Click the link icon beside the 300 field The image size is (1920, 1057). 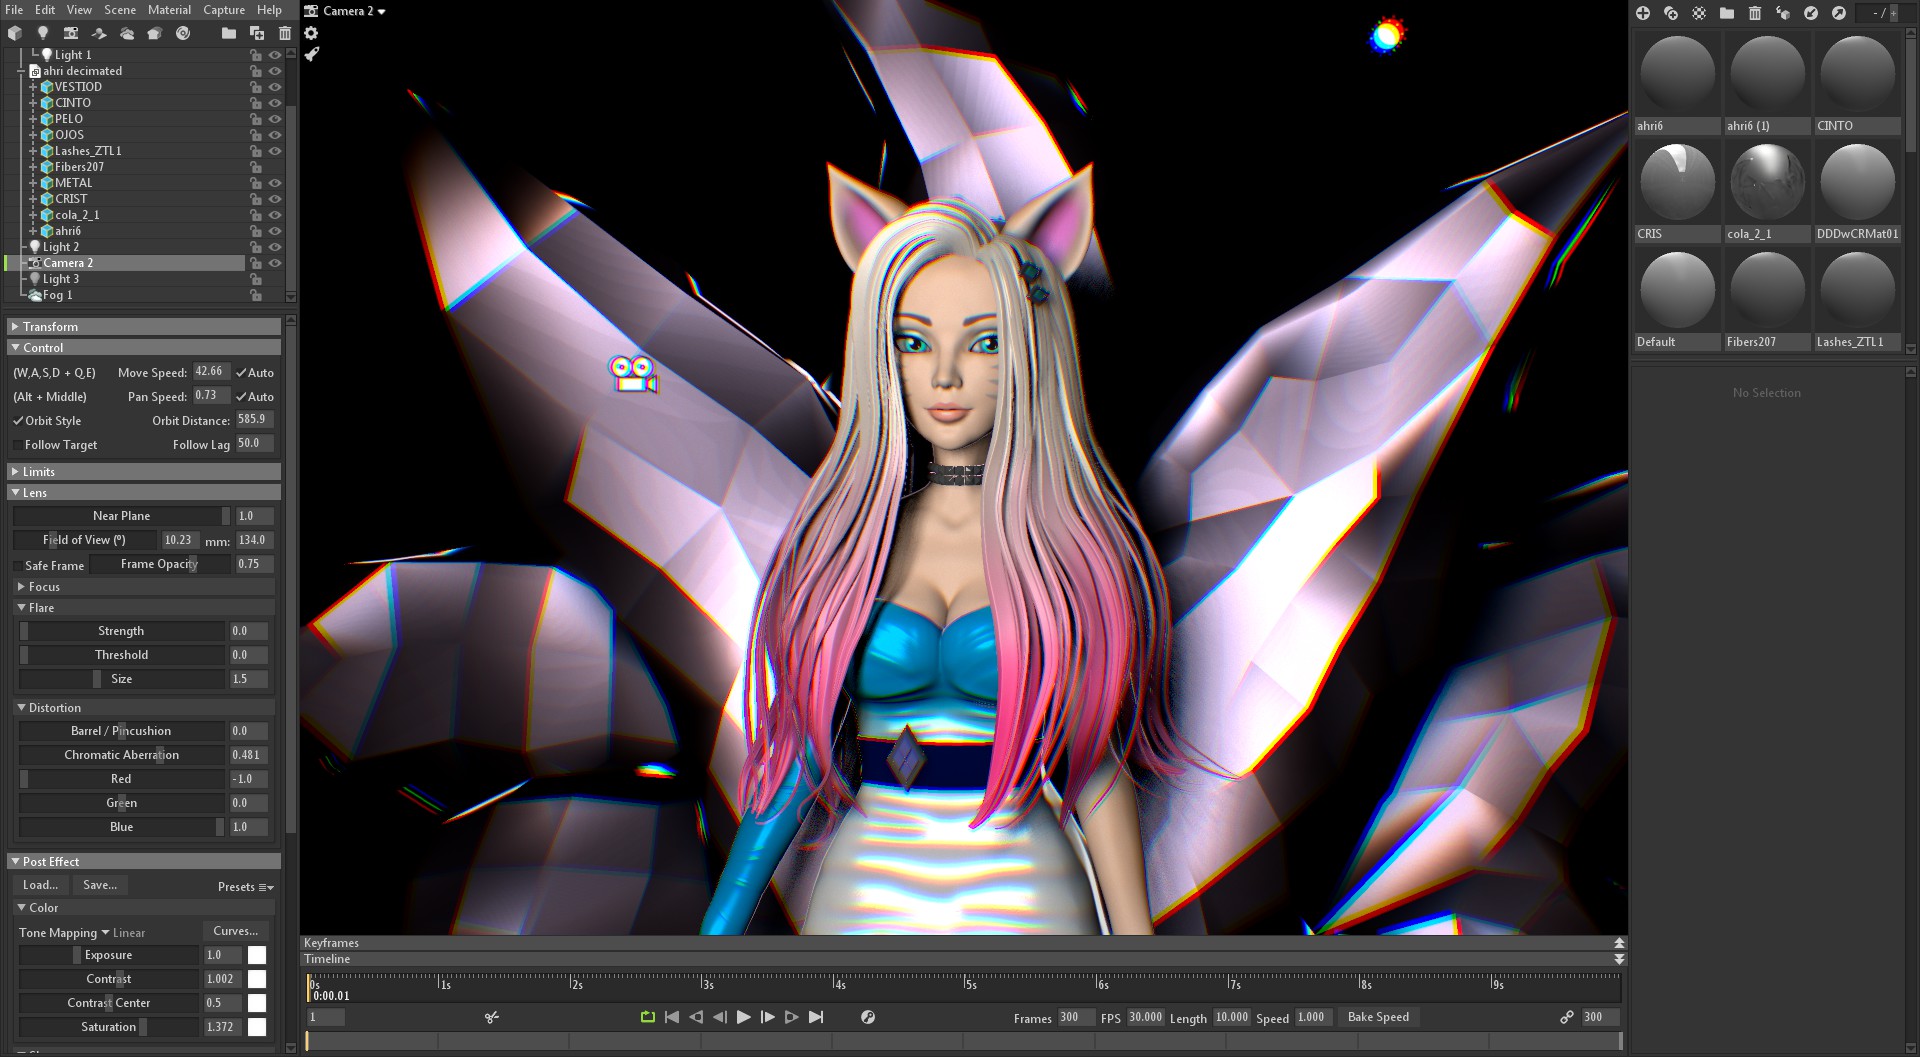pos(1567,1017)
